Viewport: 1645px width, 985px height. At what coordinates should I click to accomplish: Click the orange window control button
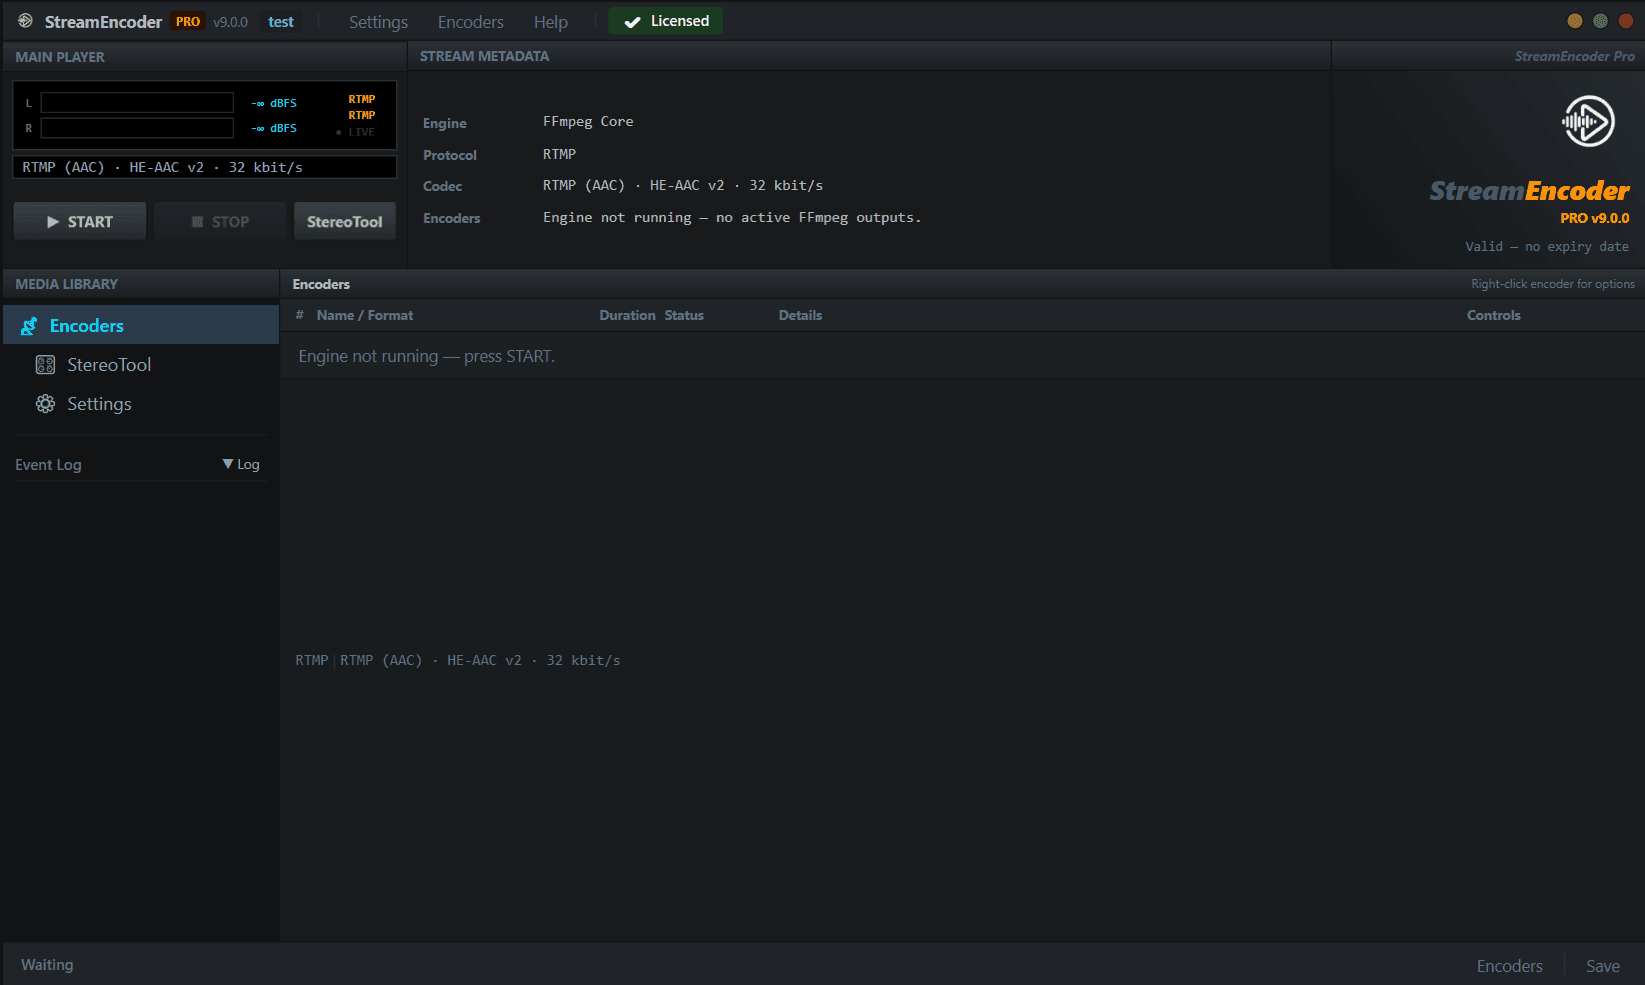click(x=1574, y=21)
